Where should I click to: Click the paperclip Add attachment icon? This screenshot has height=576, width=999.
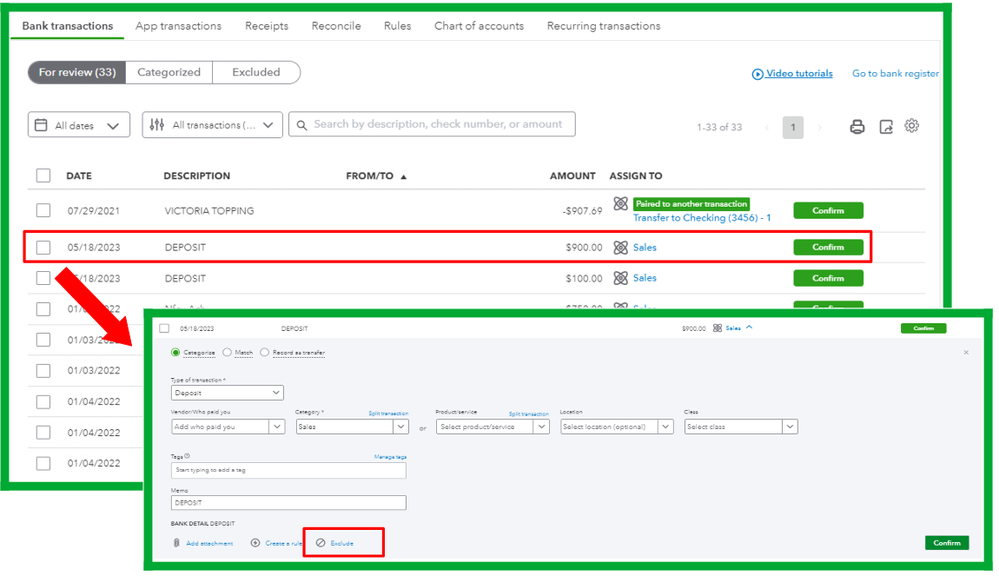pos(176,543)
